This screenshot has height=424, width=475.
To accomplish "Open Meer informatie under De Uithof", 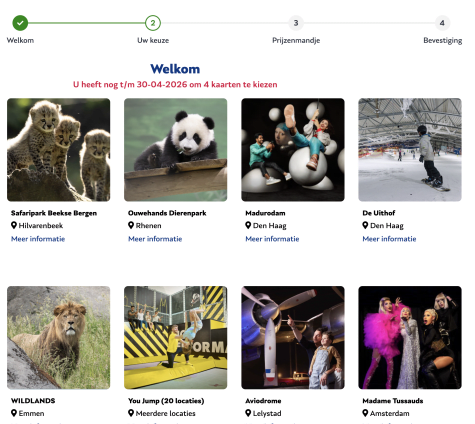I will pyautogui.click(x=389, y=239).
